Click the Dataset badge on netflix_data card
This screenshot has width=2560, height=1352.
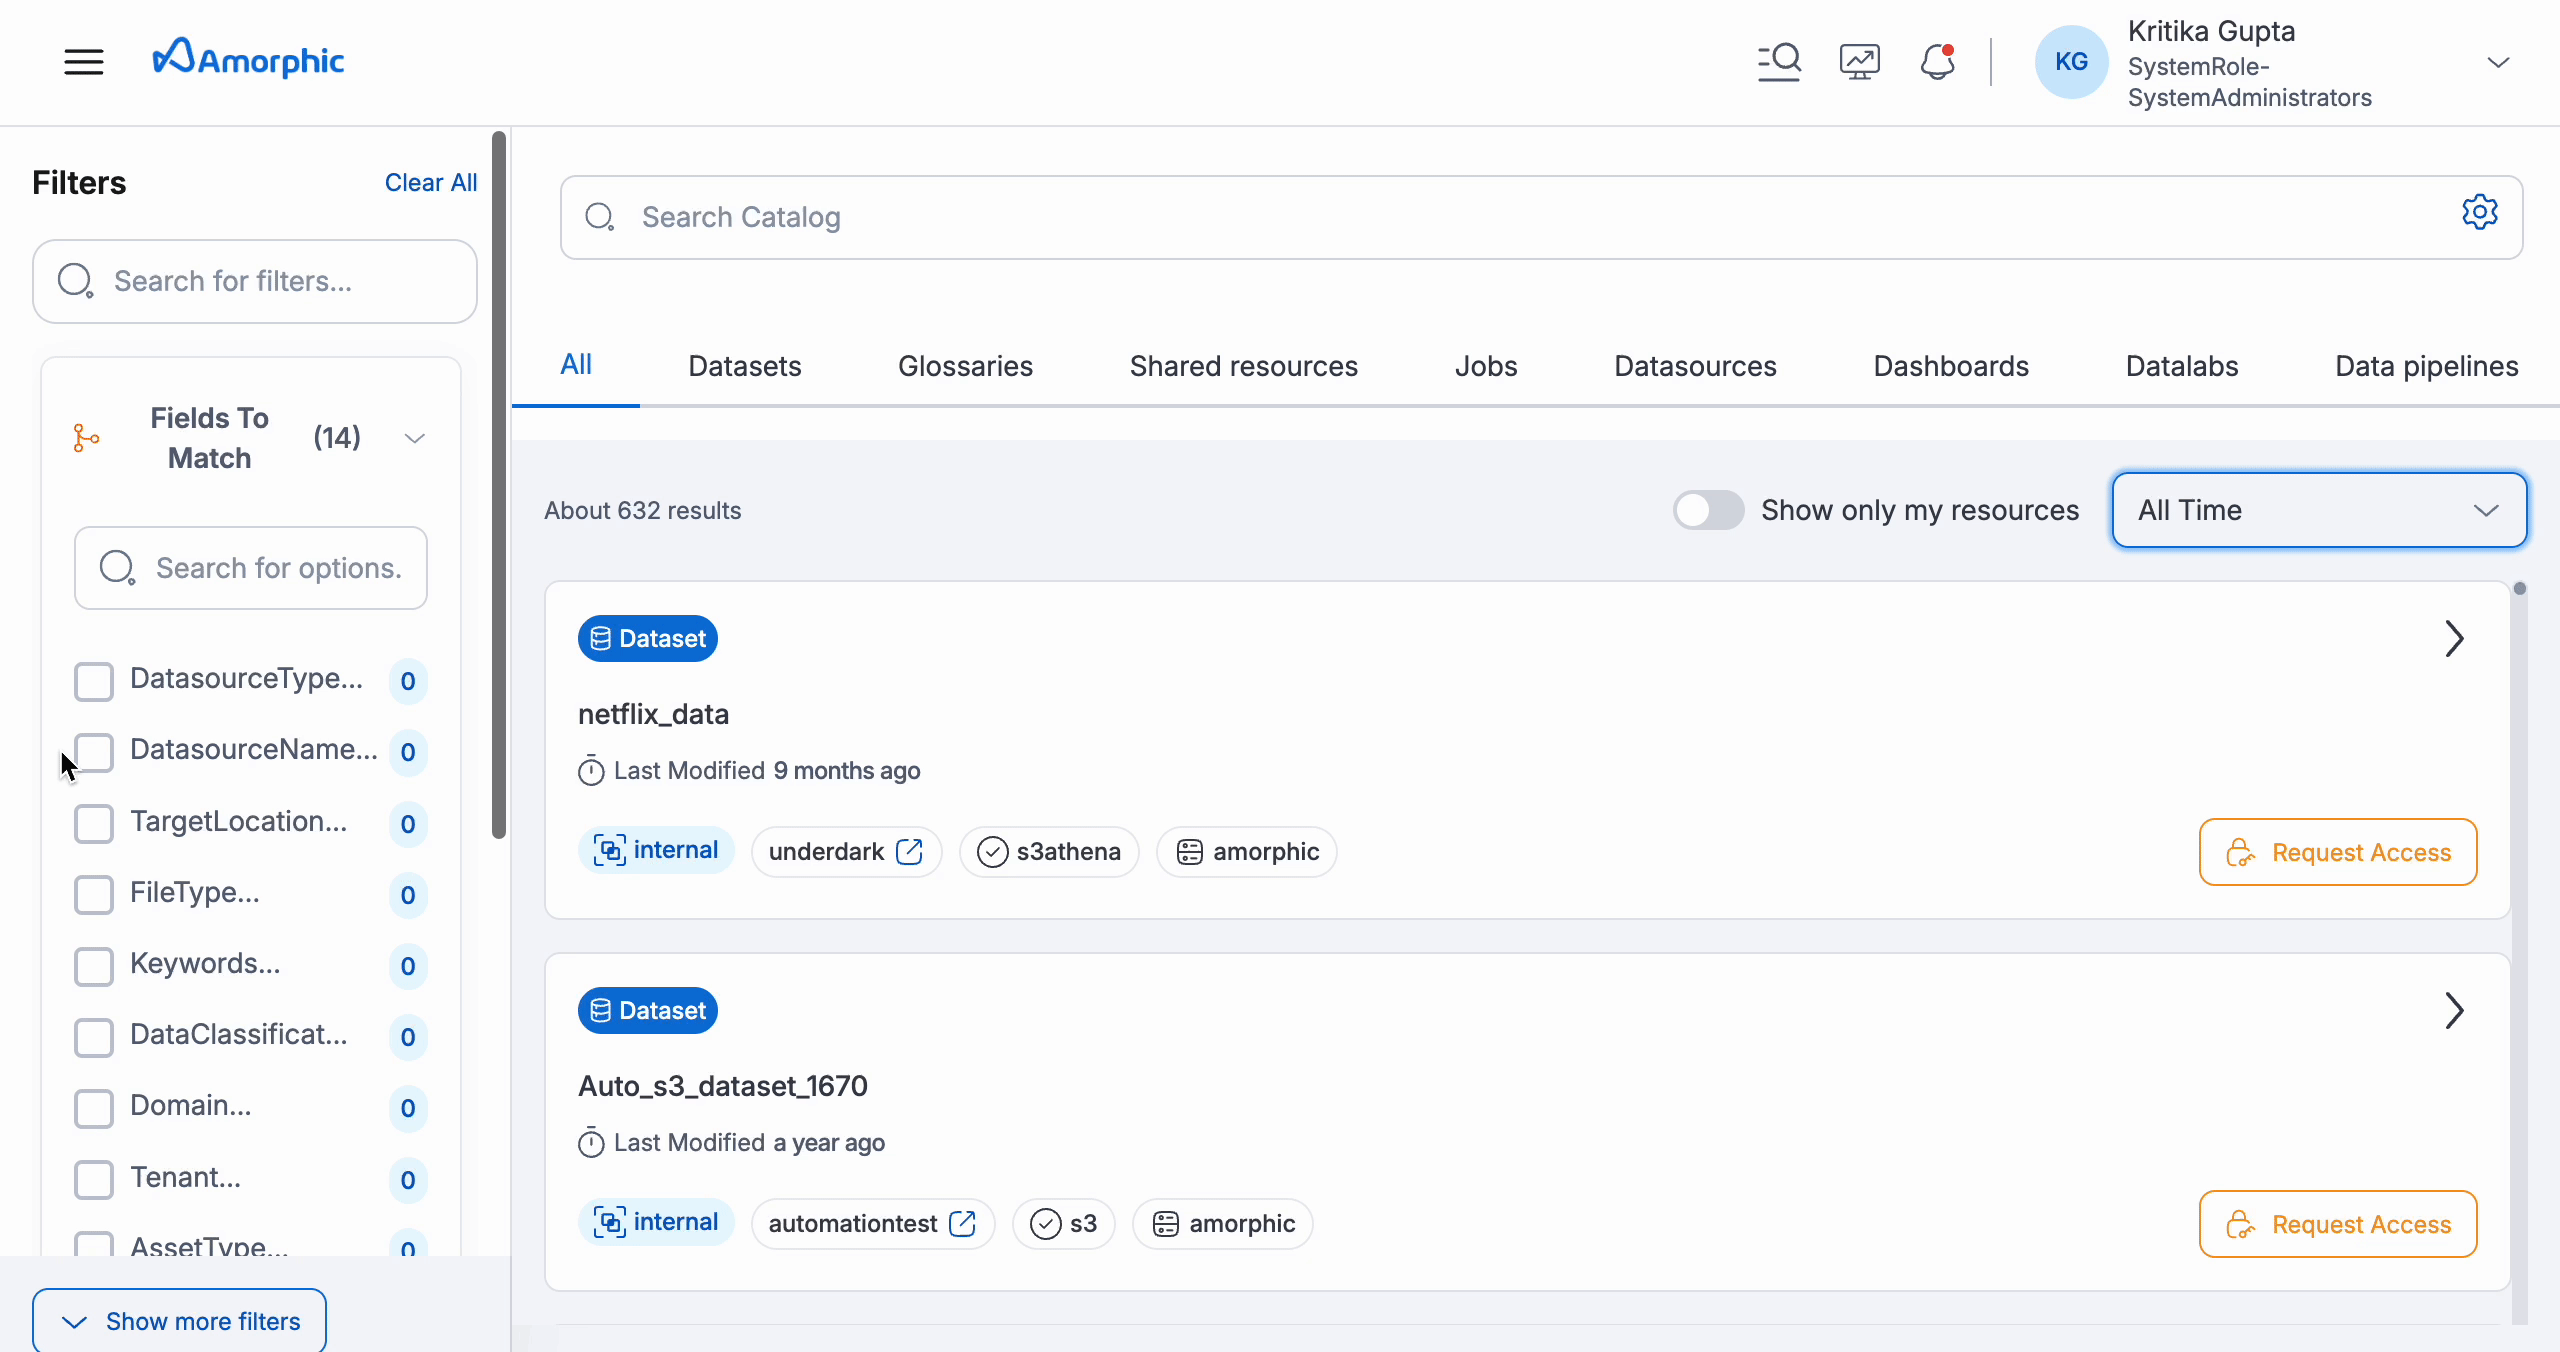click(x=647, y=638)
